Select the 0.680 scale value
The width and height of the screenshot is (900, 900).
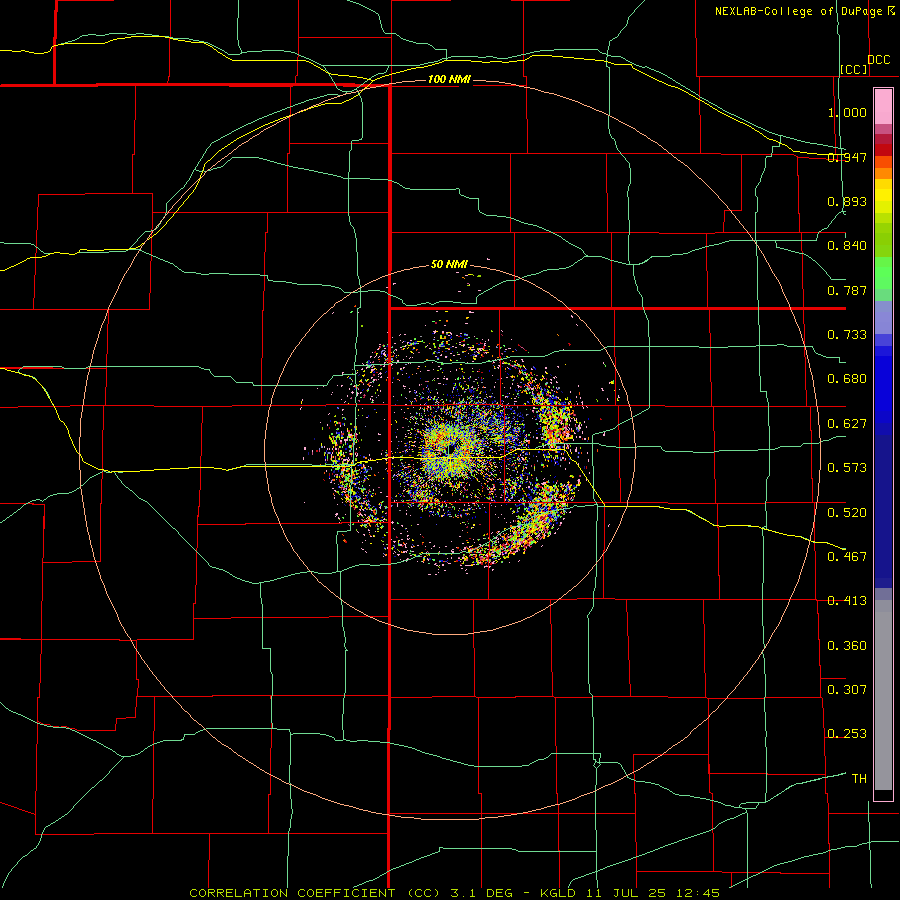[x=847, y=379]
